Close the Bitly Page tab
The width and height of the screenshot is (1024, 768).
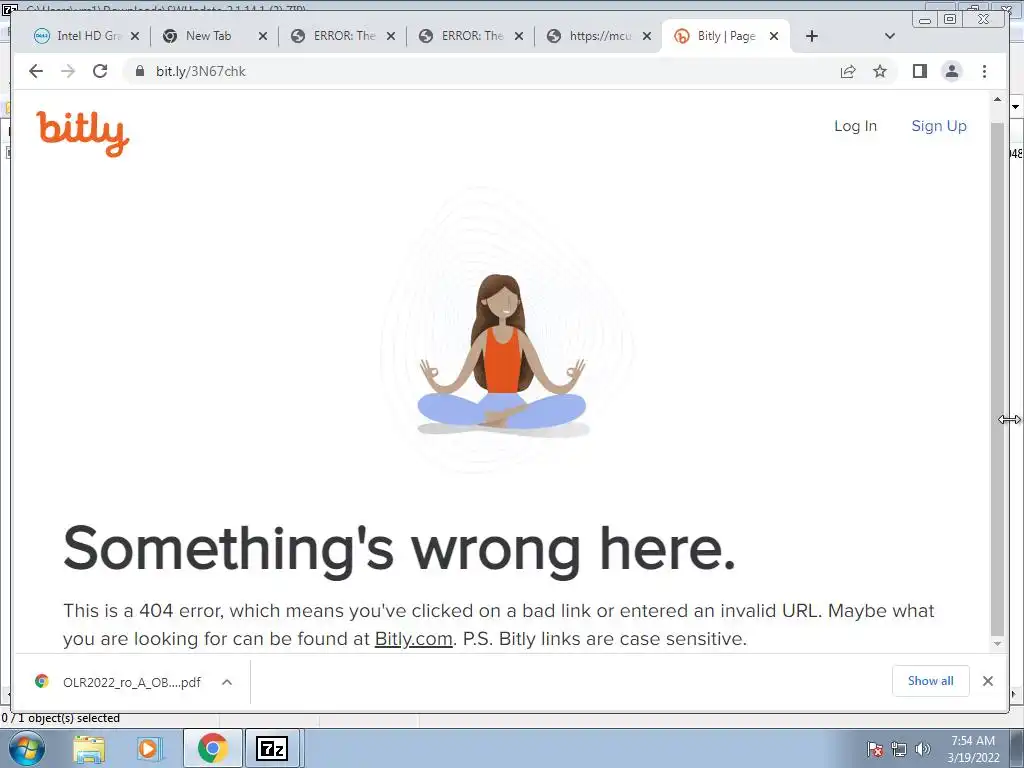pyautogui.click(x=774, y=36)
